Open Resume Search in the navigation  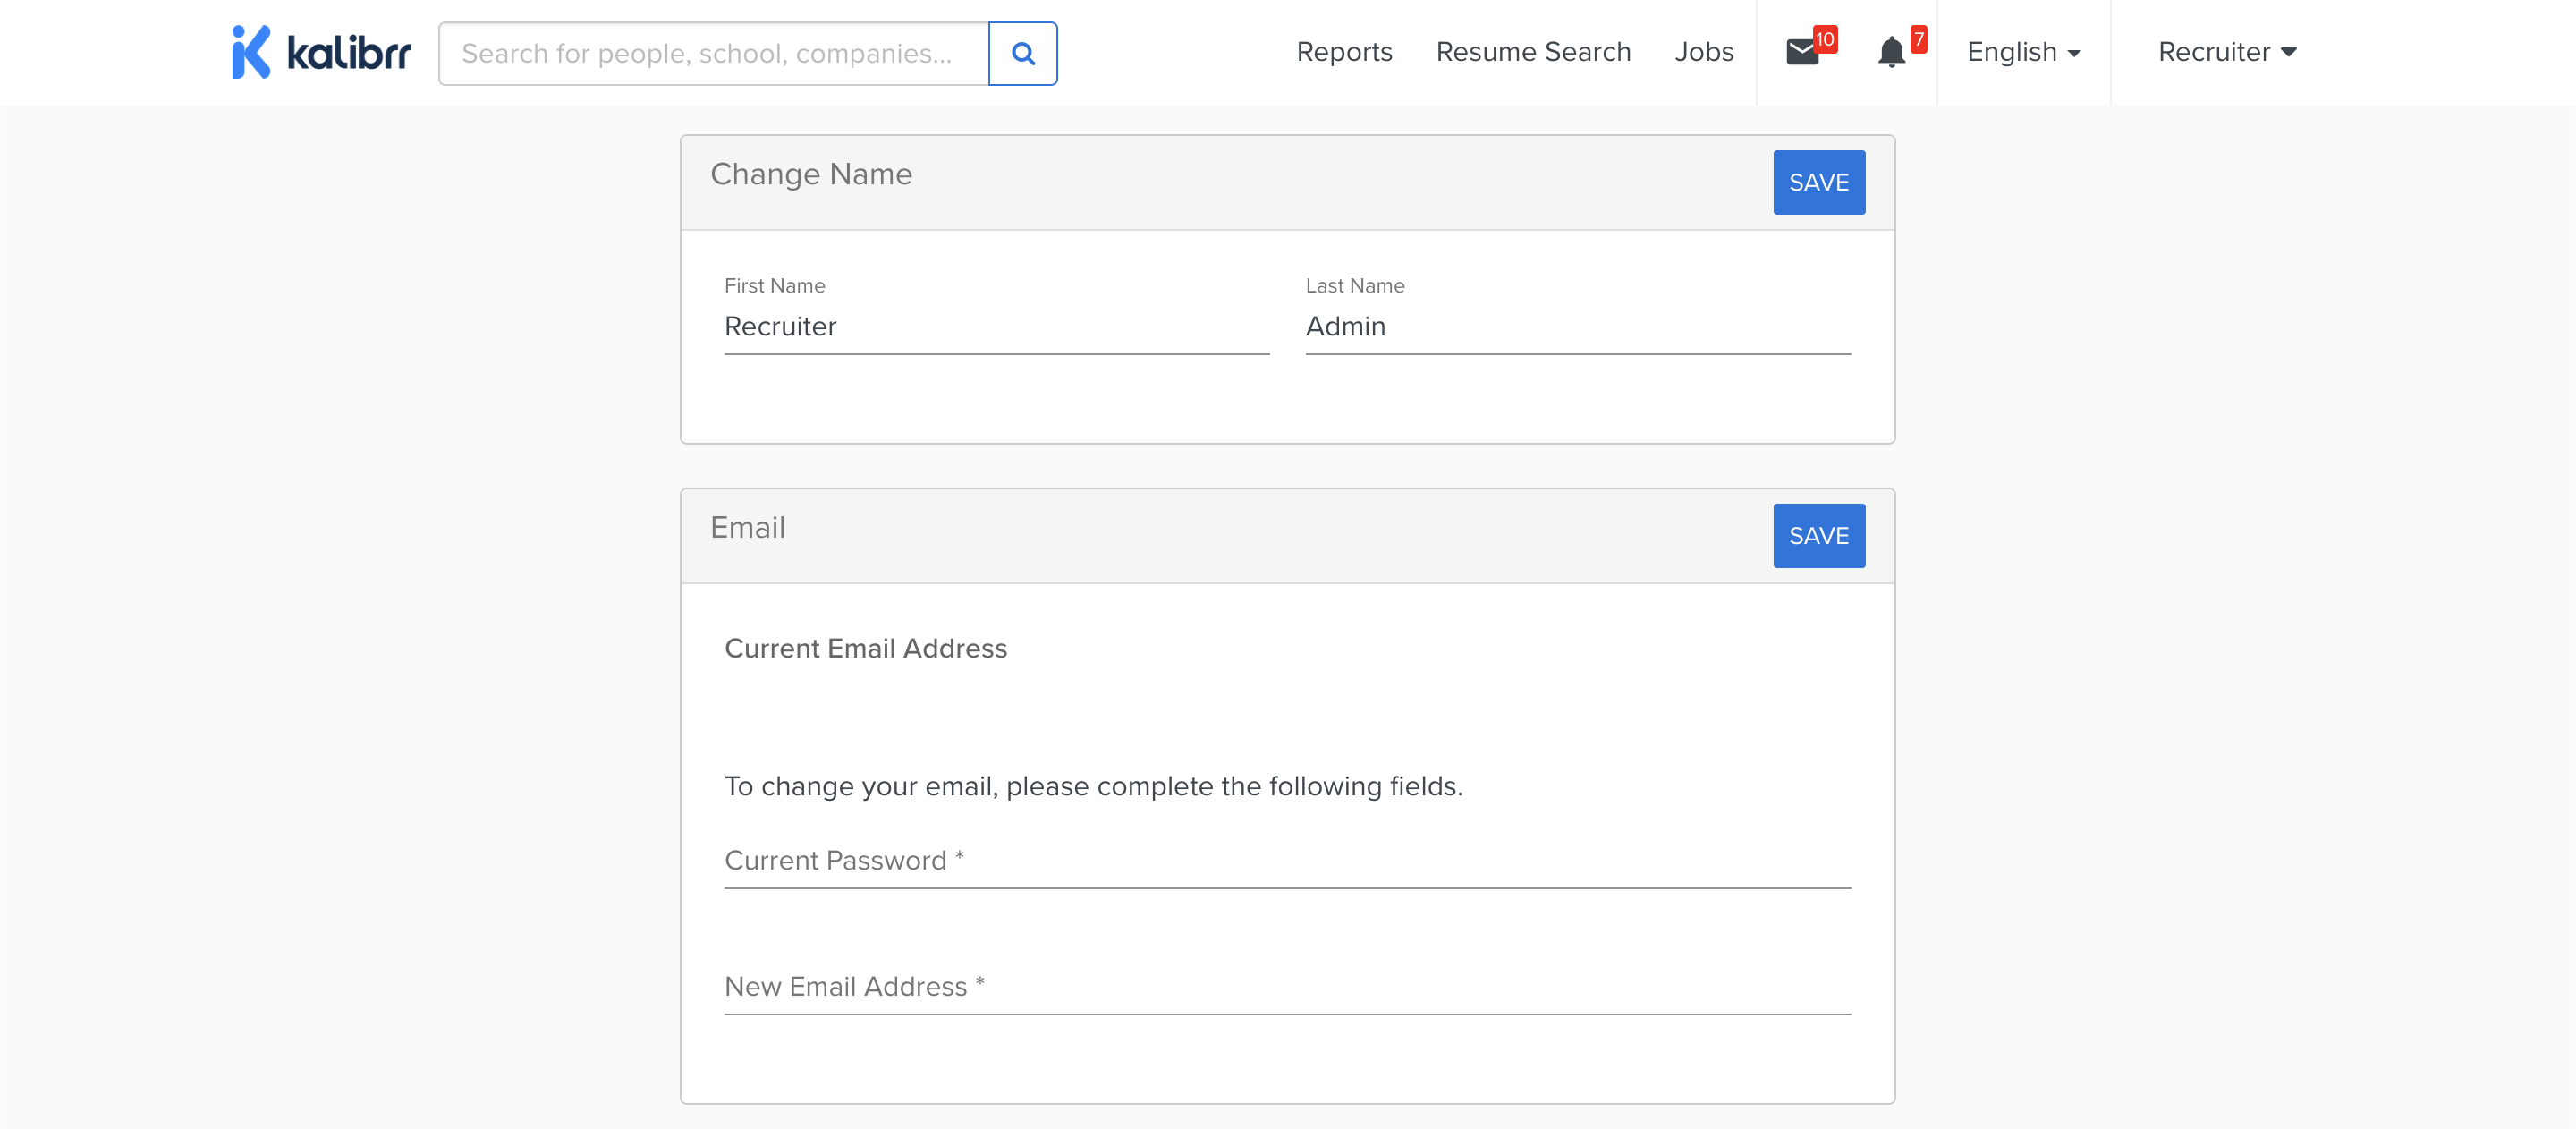tap(1532, 52)
